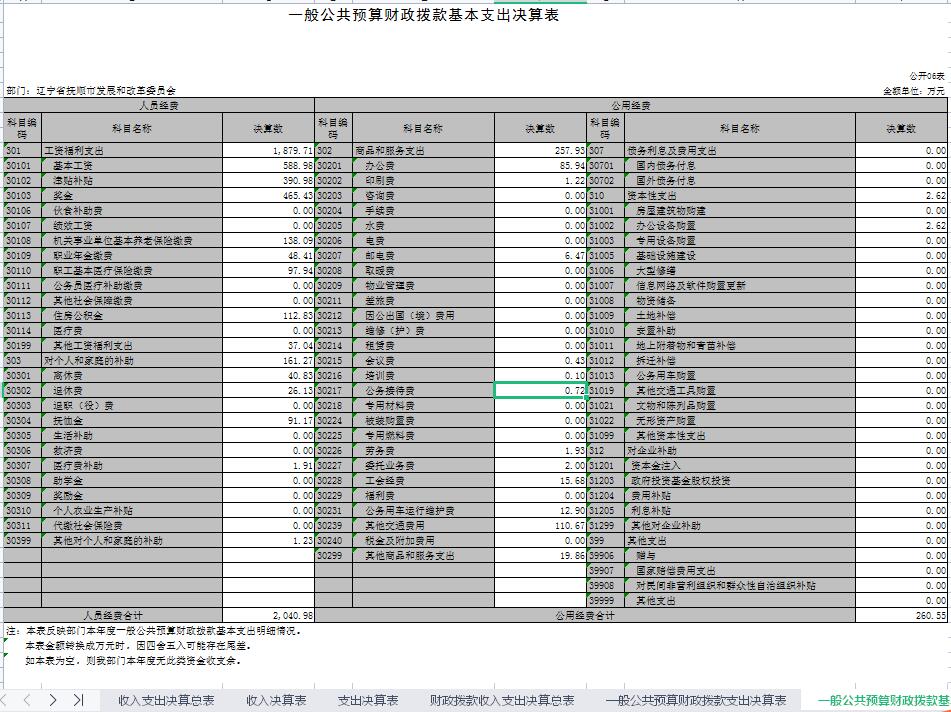Jump to the last sheet tab arrow
Viewport: 951px width, 712px height.
point(79,700)
